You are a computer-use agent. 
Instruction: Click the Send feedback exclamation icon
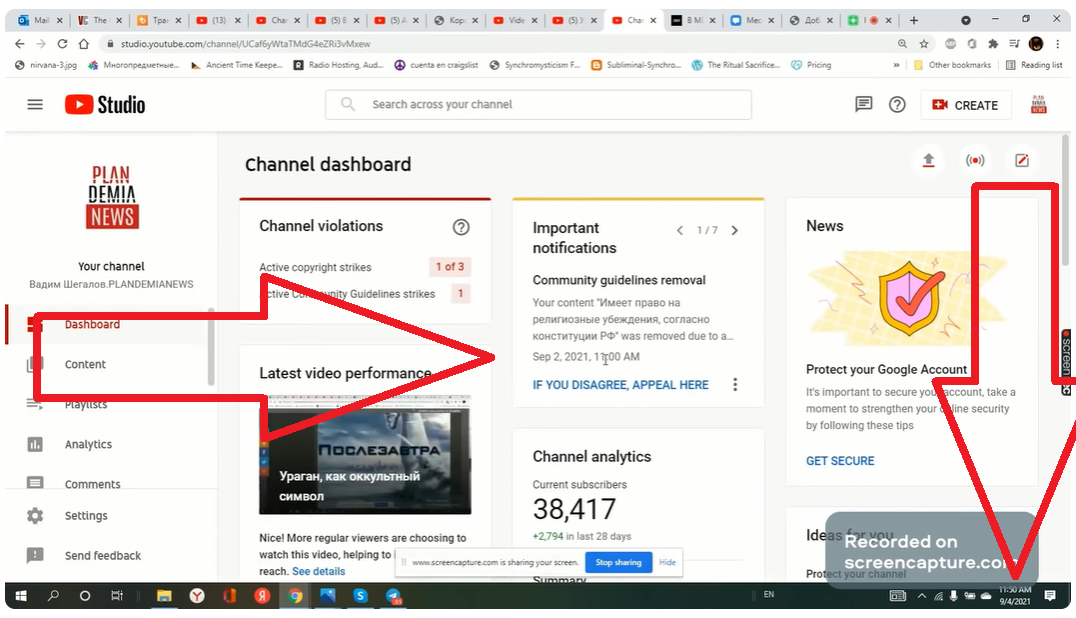(x=35, y=555)
